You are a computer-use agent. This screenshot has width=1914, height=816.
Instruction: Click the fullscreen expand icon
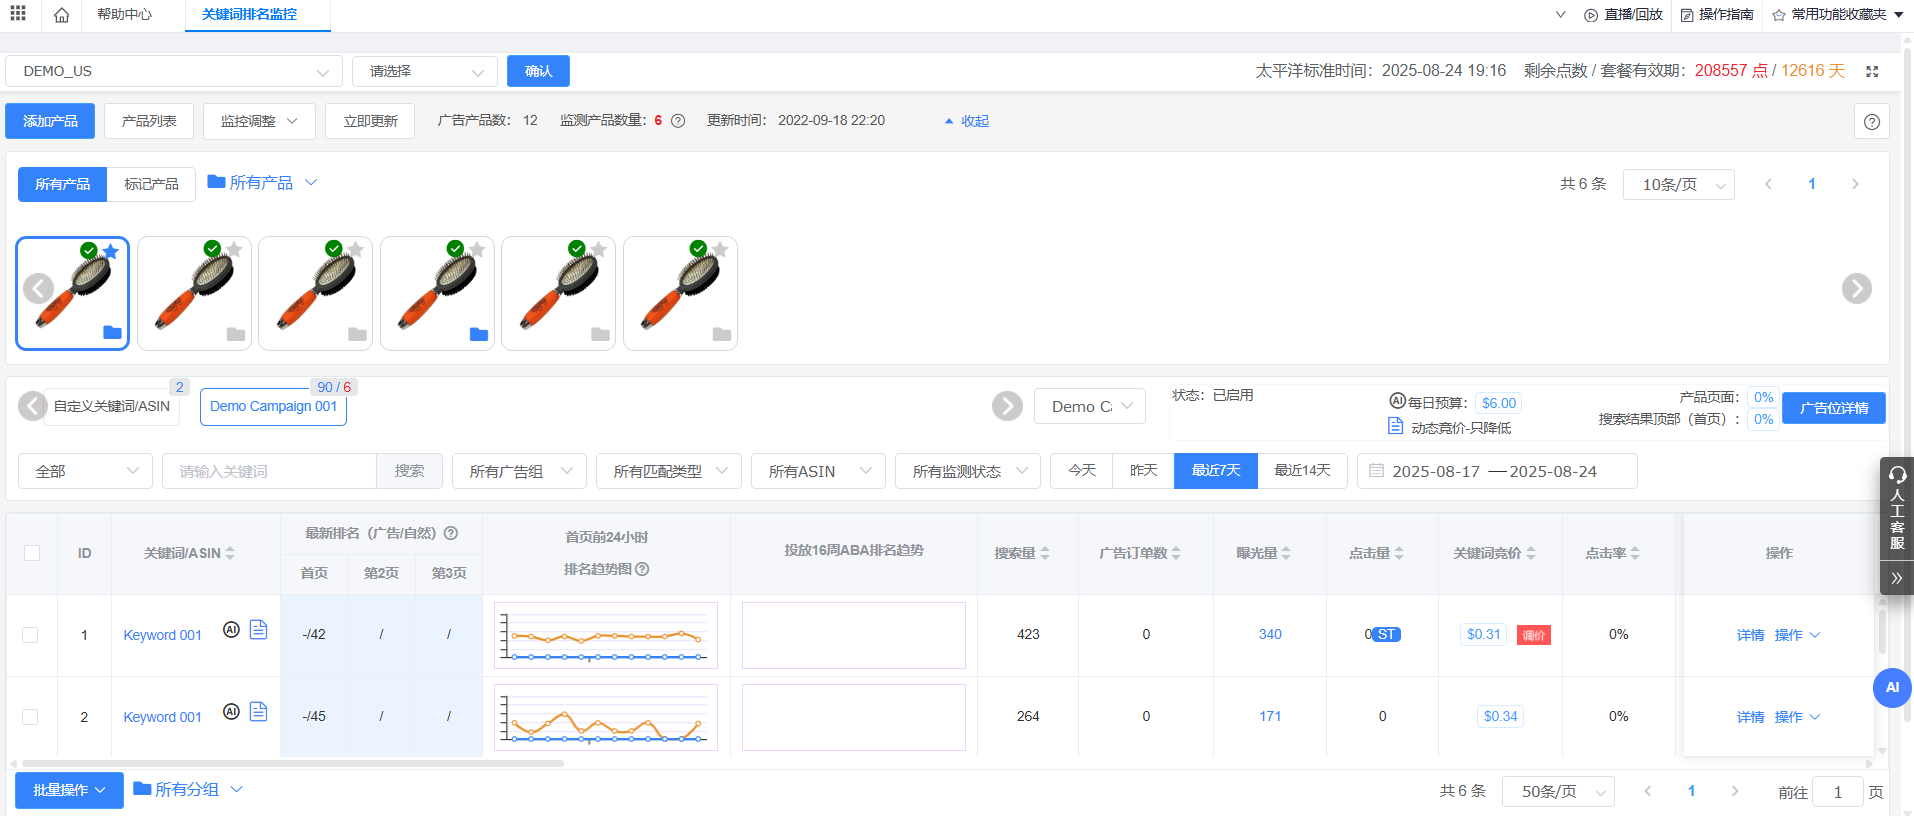click(x=1872, y=71)
